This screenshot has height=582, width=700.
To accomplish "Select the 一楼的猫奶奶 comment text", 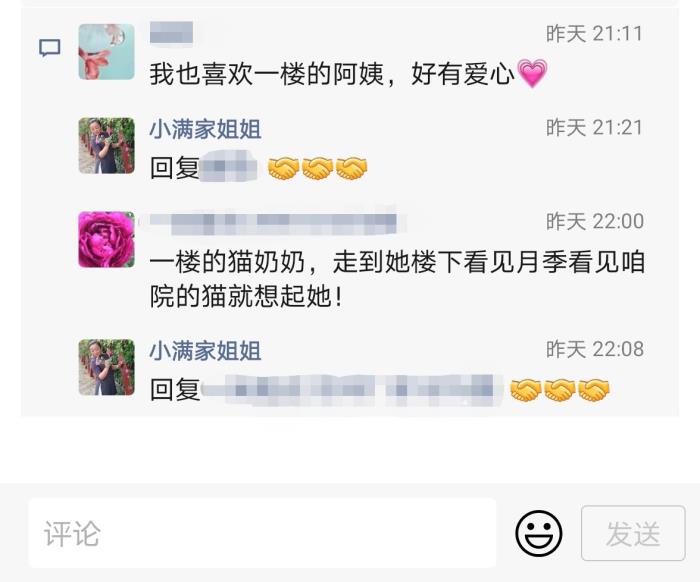I will (x=397, y=279).
